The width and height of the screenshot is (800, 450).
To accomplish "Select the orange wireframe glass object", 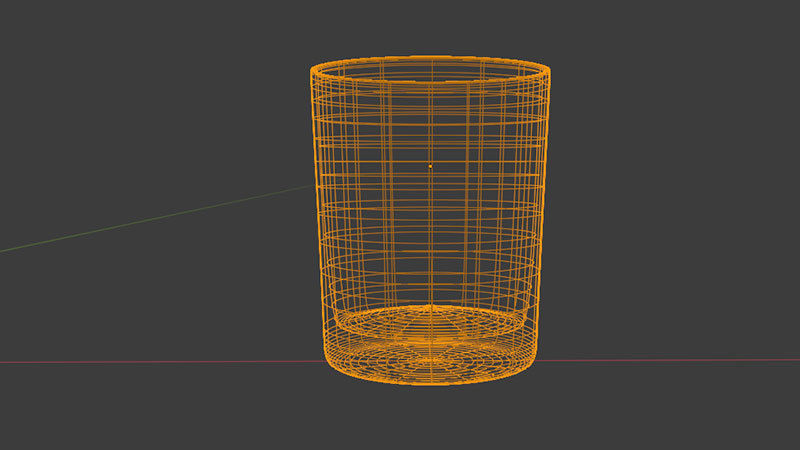I will tap(430, 220).
